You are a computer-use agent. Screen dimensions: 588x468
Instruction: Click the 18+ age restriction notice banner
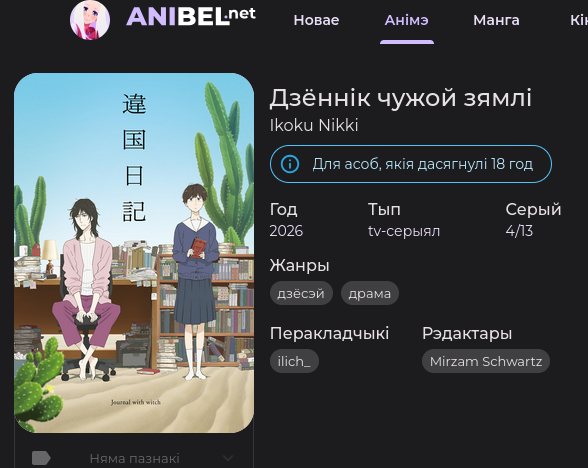pyautogui.click(x=411, y=164)
